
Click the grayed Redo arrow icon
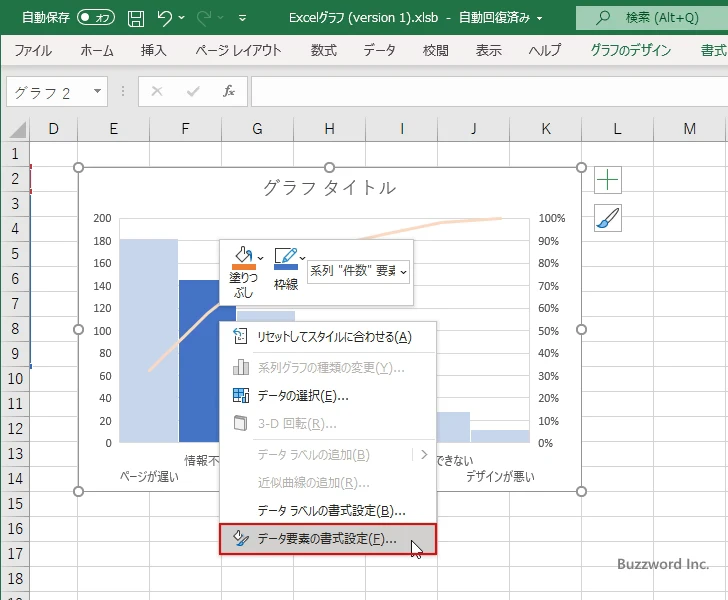point(204,18)
